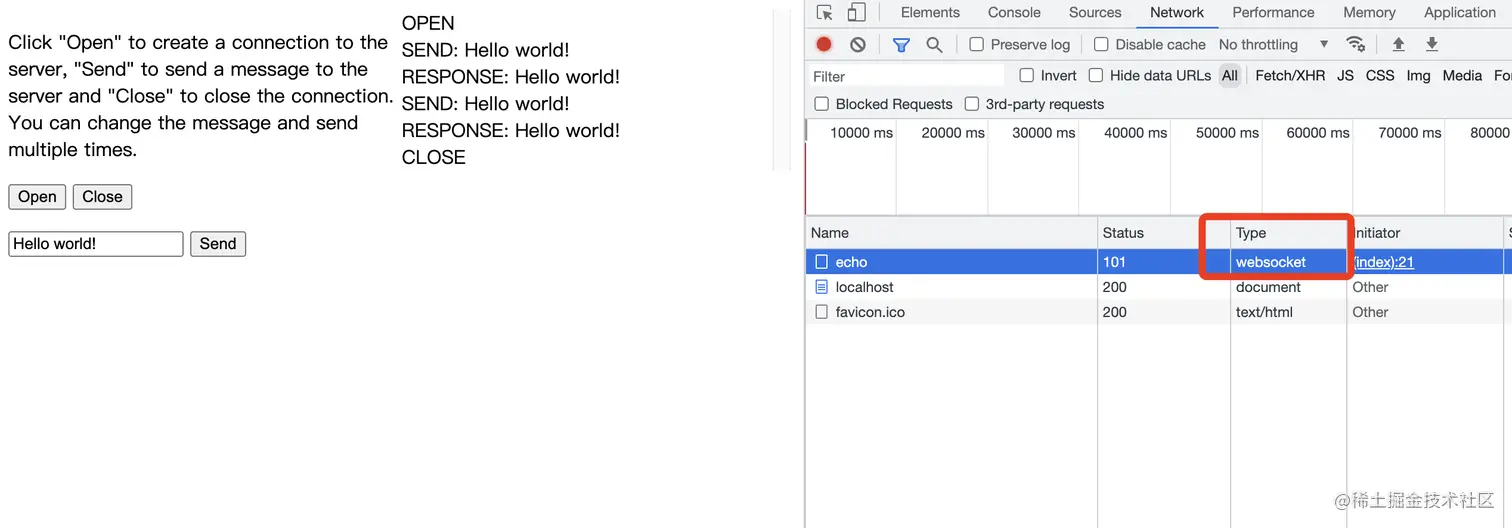Click the 70000 ms timeline marker

pos(1410,133)
